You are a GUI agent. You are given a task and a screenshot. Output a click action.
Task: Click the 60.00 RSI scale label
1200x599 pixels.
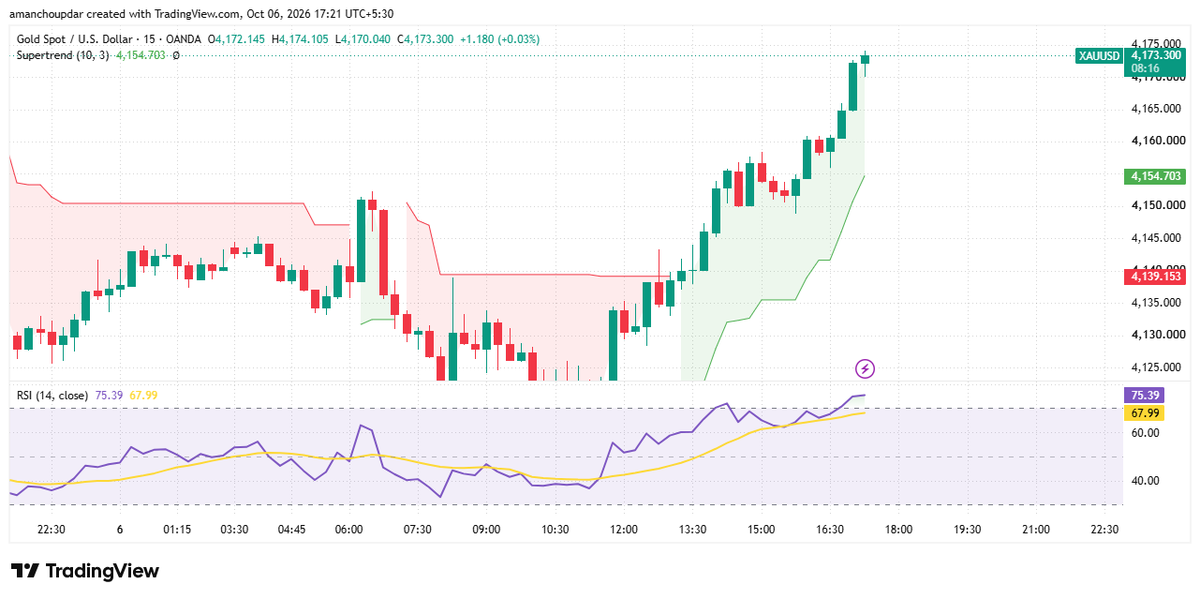(1145, 433)
